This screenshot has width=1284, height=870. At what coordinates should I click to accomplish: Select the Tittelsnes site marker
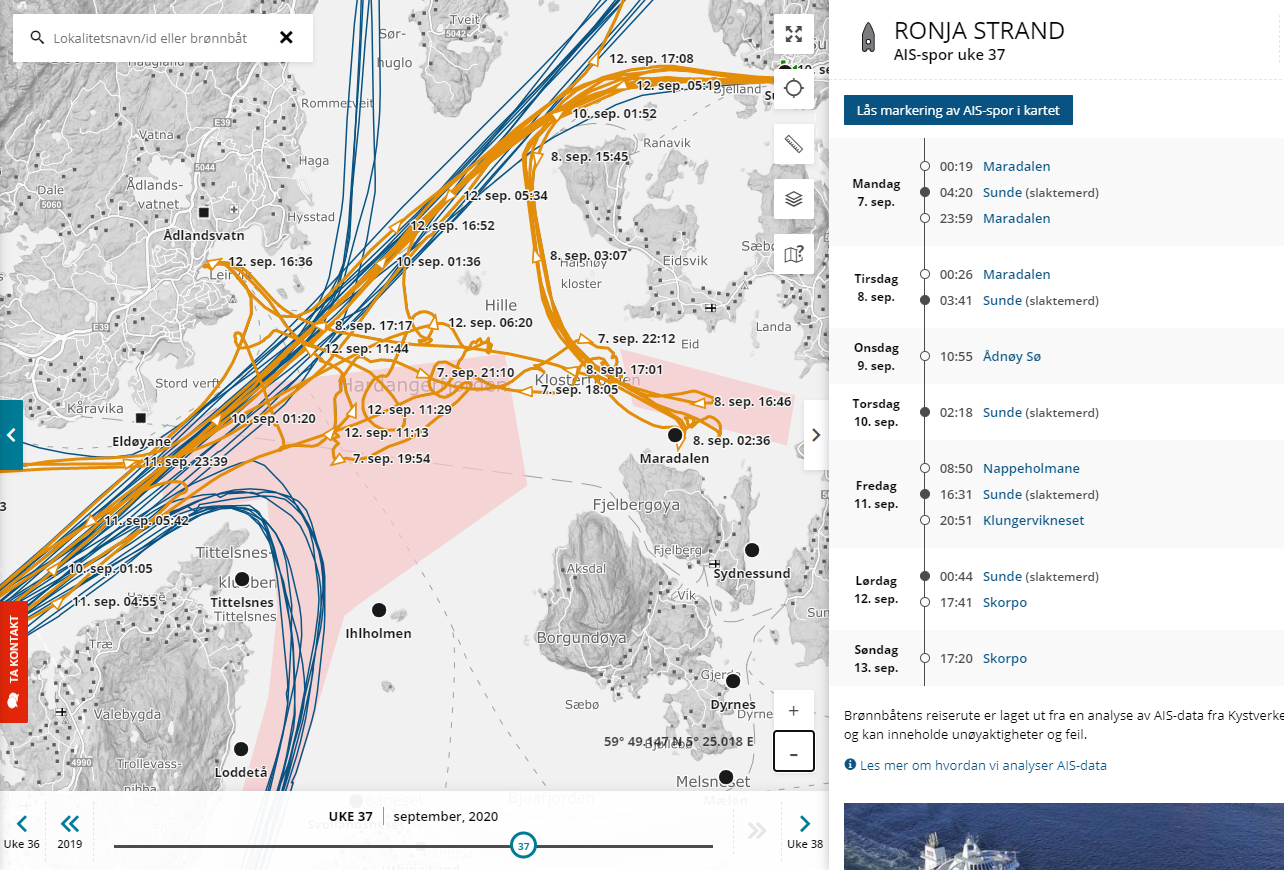[242, 579]
